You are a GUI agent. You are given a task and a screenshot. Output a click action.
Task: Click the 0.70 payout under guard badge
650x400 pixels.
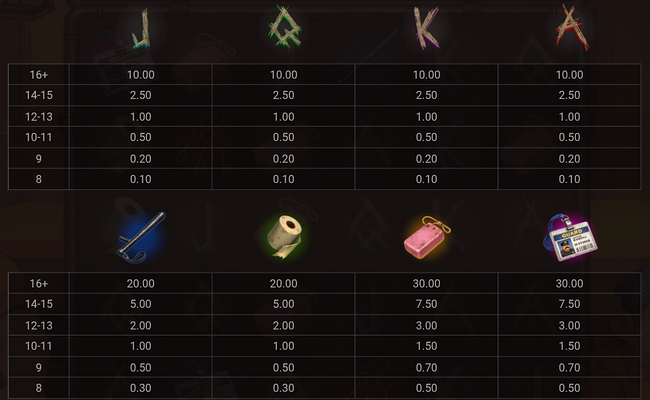(x=569, y=367)
